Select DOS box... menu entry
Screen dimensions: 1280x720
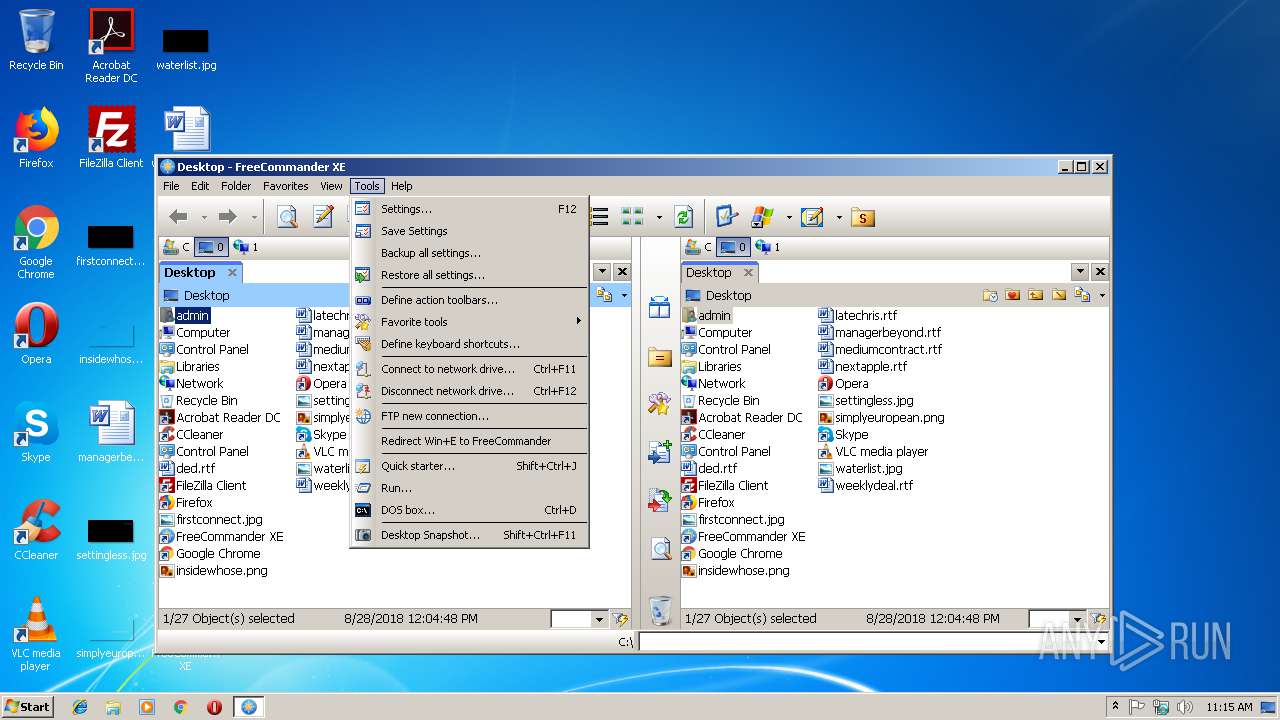point(469,510)
